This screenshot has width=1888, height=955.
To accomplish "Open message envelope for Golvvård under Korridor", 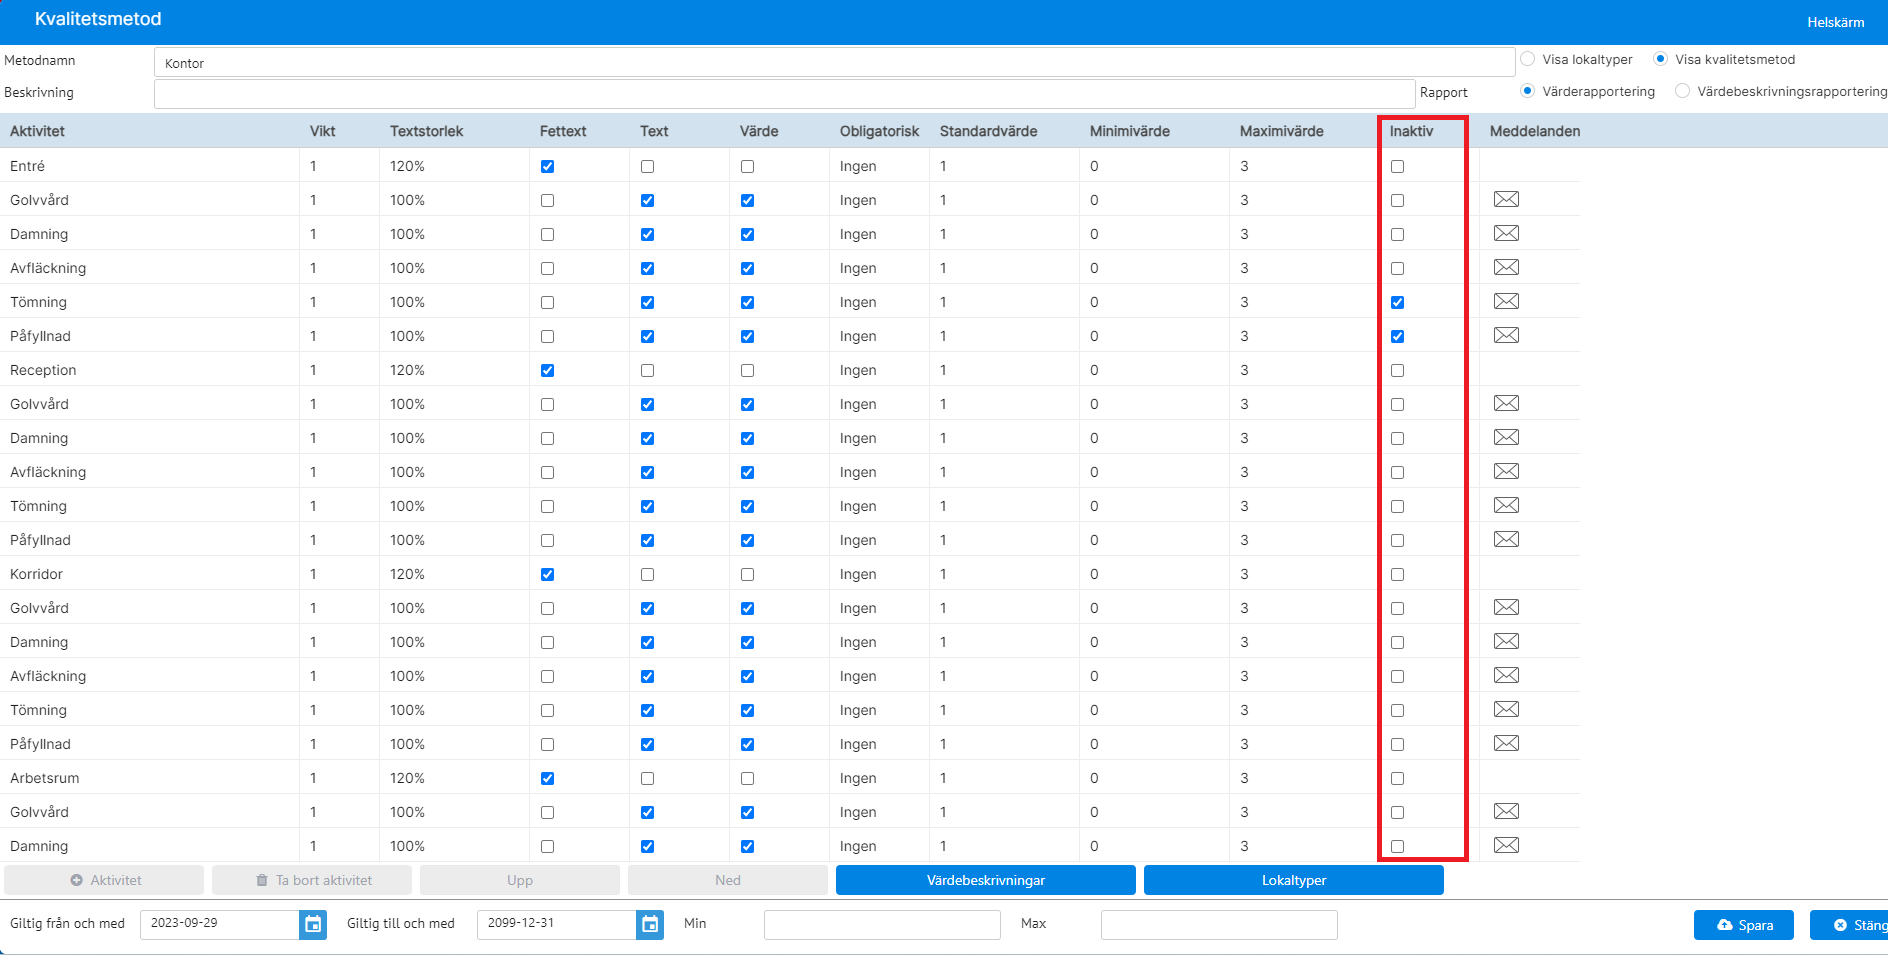I will tap(1506, 607).
